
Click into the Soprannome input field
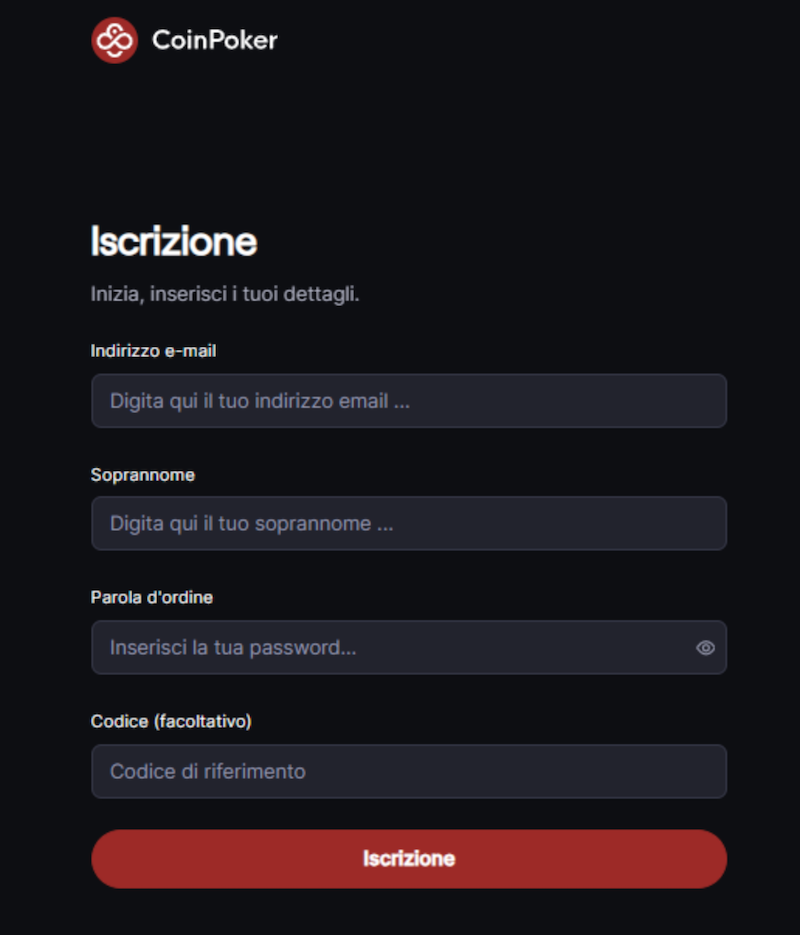pyautogui.click(x=408, y=523)
